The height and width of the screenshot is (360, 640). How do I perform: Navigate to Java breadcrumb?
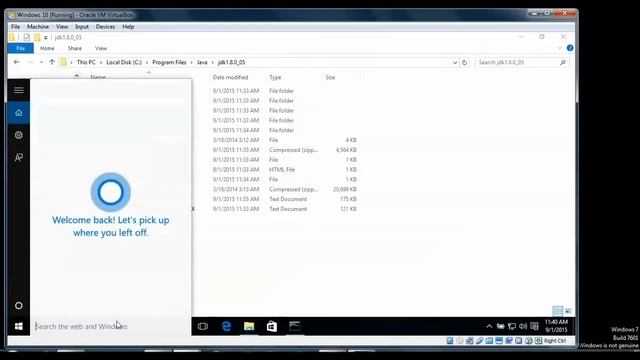(202, 62)
